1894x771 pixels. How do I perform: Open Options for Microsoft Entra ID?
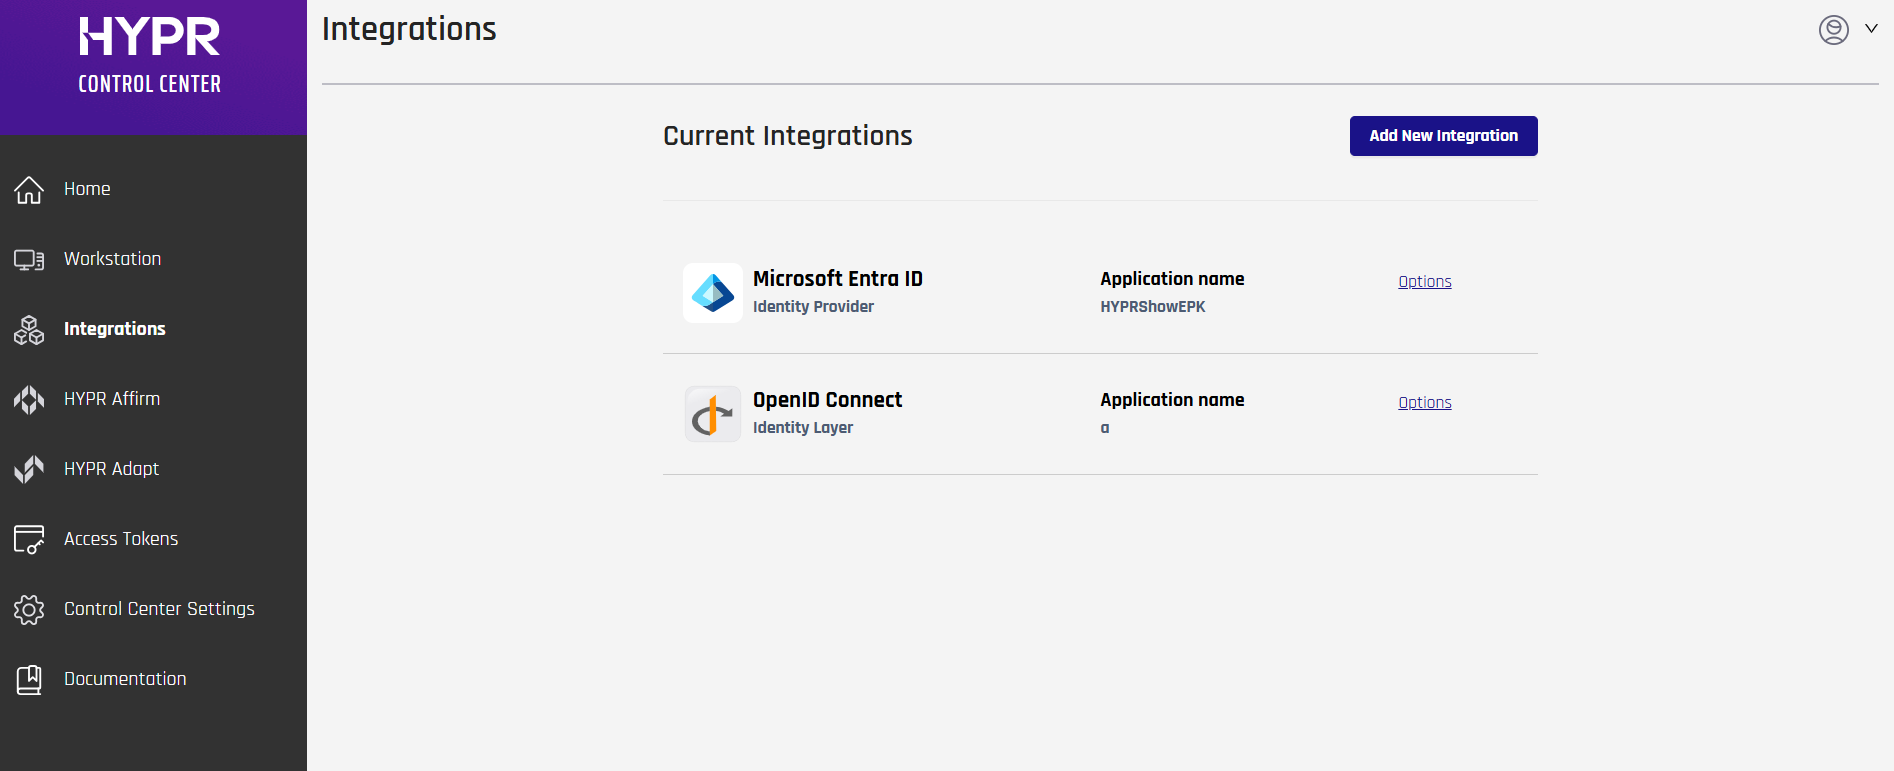tap(1424, 282)
